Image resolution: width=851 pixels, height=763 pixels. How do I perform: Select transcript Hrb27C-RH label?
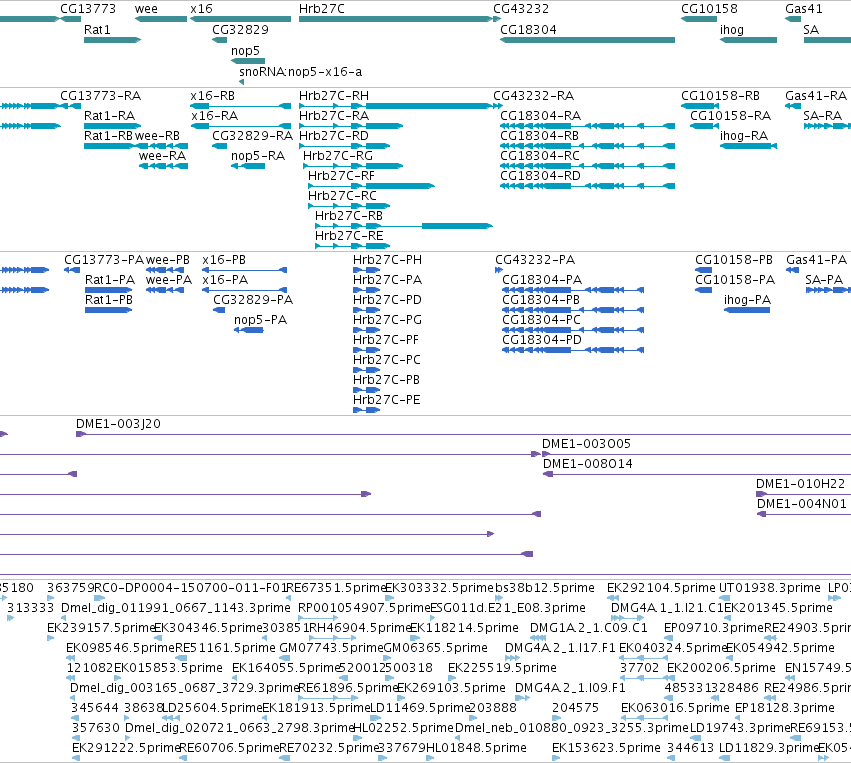click(334, 96)
